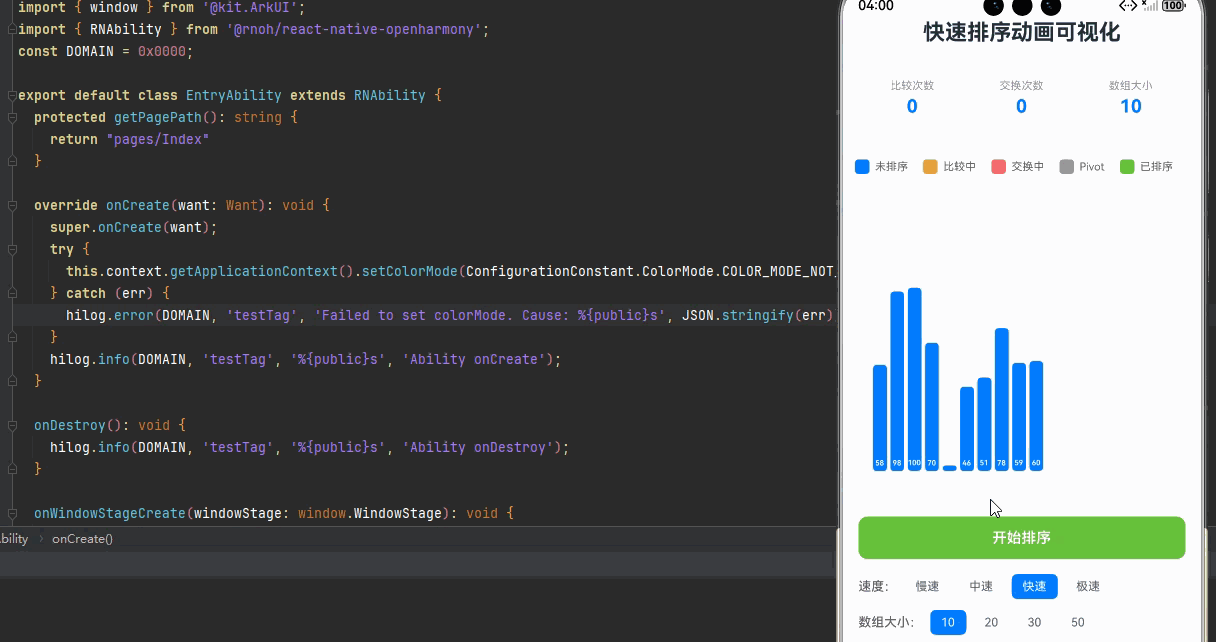Click the 速度: label
Viewport: 1216px width, 642px height.
(x=873, y=586)
